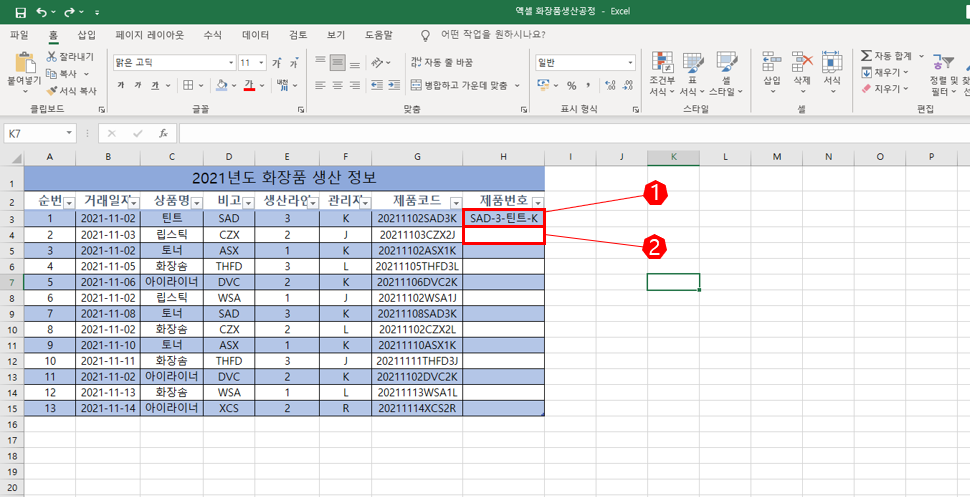
Task: Click the Undo arrow icon
Action: pos(41,12)
